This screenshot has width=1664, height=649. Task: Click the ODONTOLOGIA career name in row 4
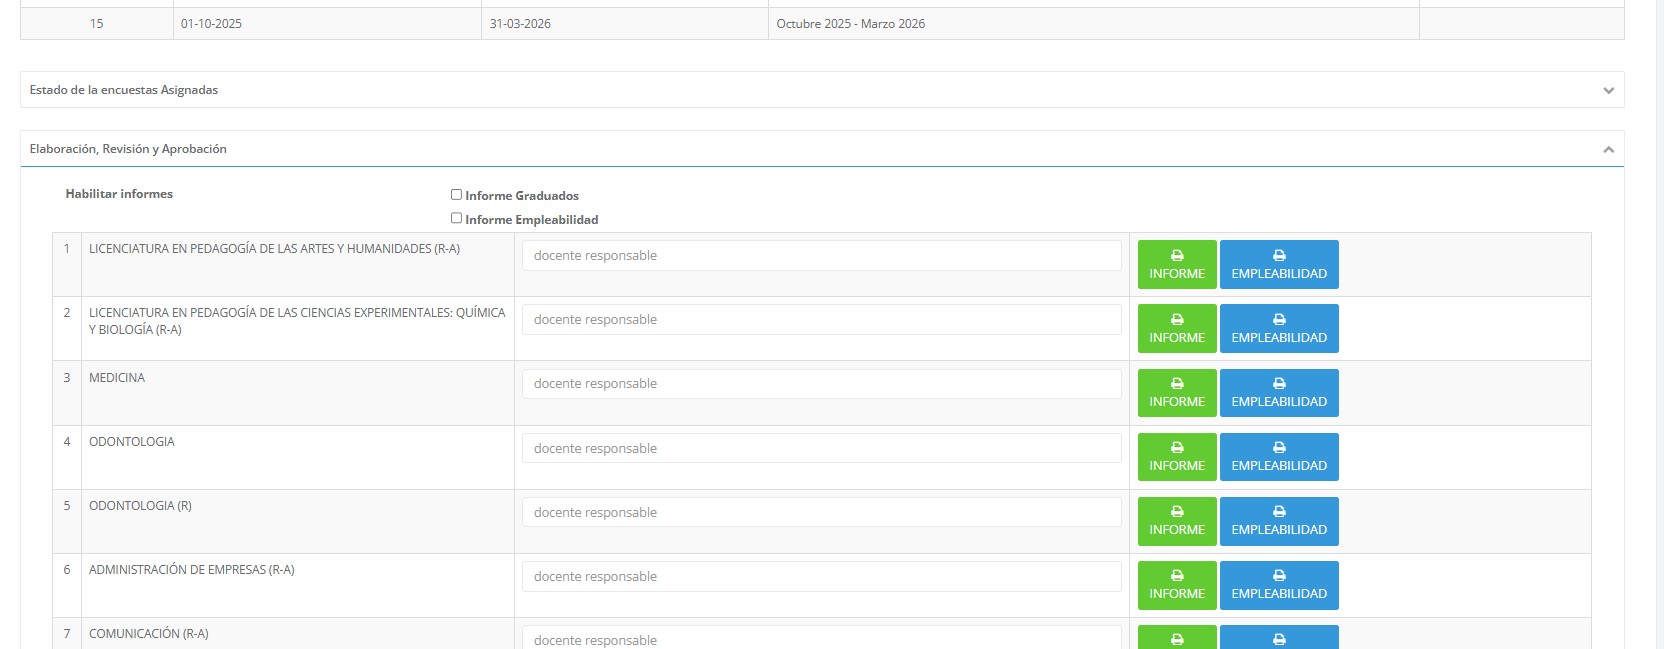132,442
